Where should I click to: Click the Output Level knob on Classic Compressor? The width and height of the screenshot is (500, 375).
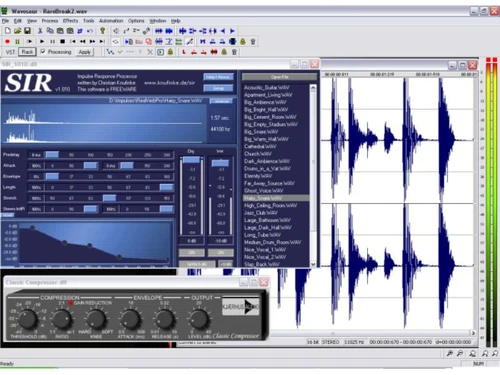tap(199, 319)
